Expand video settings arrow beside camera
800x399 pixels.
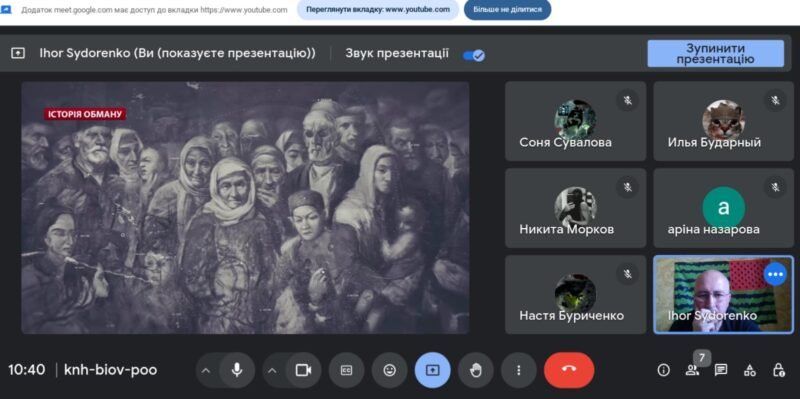[272, 370]
